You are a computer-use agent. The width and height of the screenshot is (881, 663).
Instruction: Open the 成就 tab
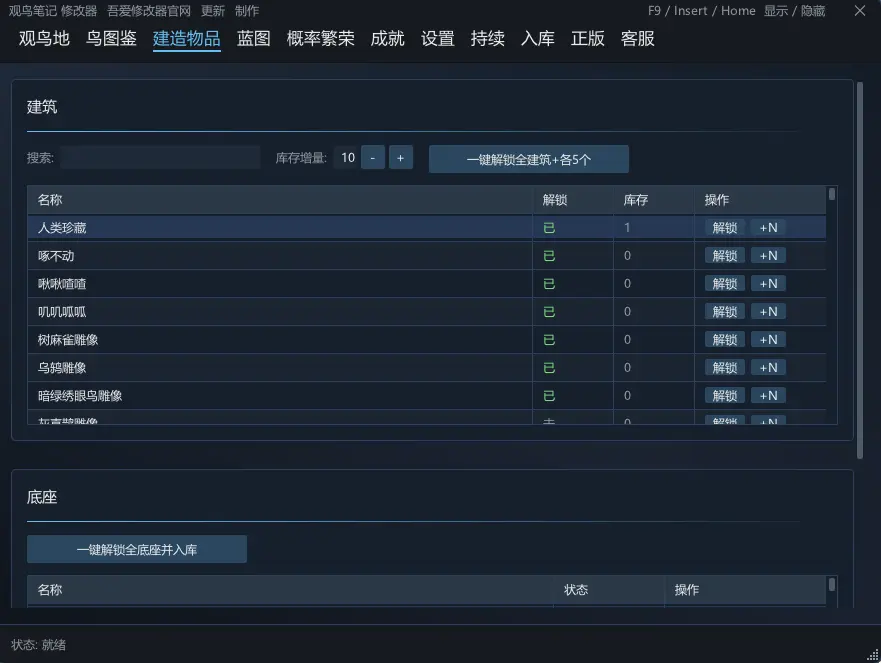[x=387, y=38]
